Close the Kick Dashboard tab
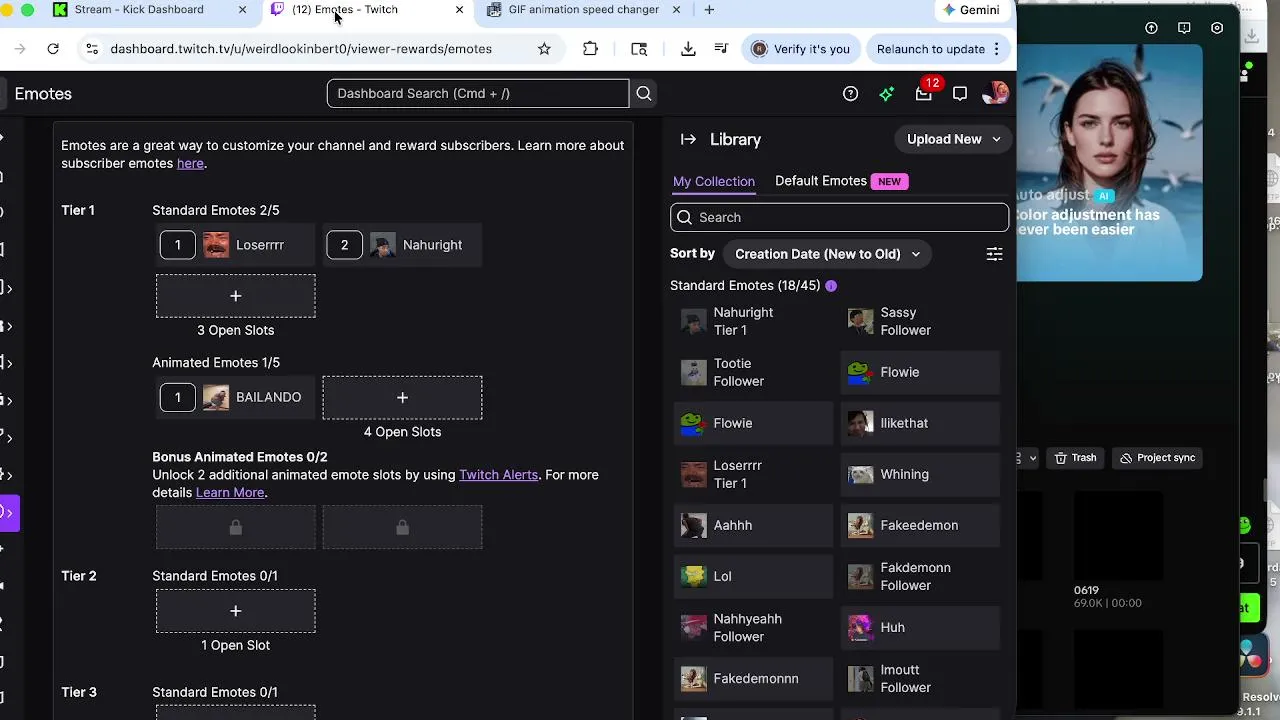 coord(242,10)
